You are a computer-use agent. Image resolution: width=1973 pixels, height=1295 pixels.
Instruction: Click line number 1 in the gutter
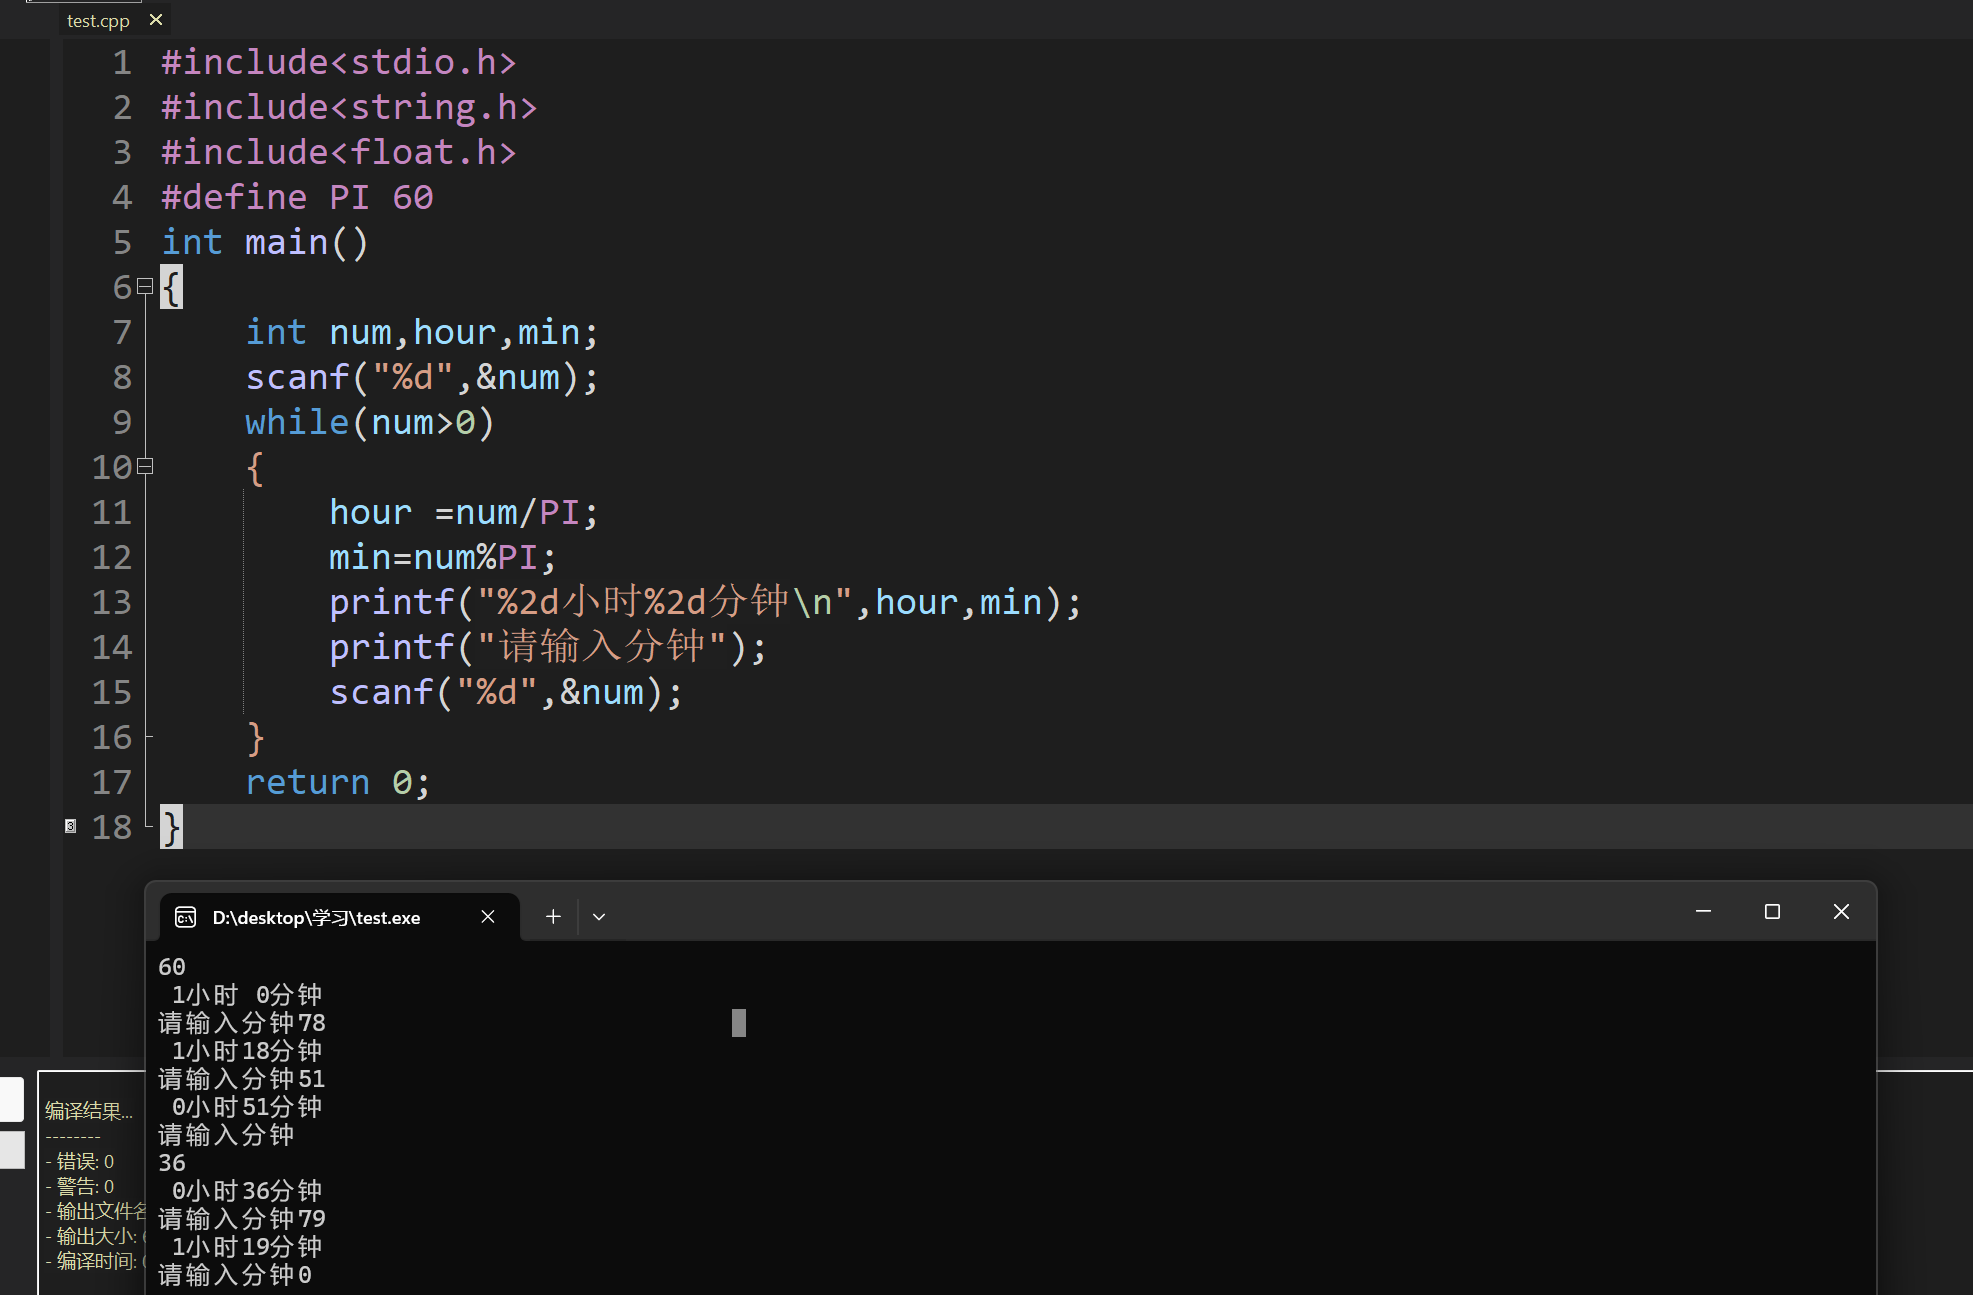(122, 62)
